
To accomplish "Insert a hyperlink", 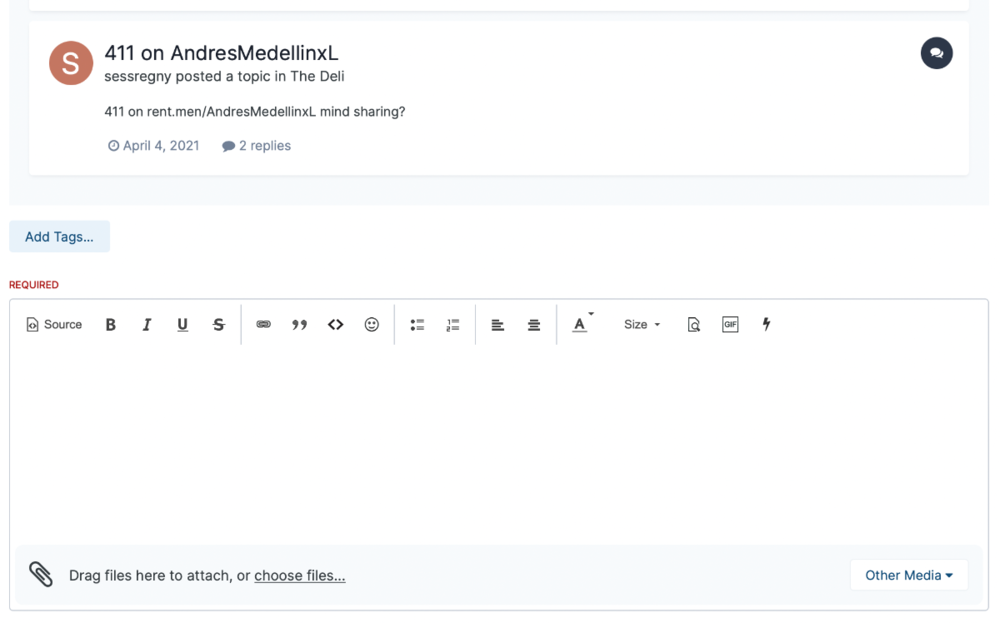I will click(x=263, y=325).
